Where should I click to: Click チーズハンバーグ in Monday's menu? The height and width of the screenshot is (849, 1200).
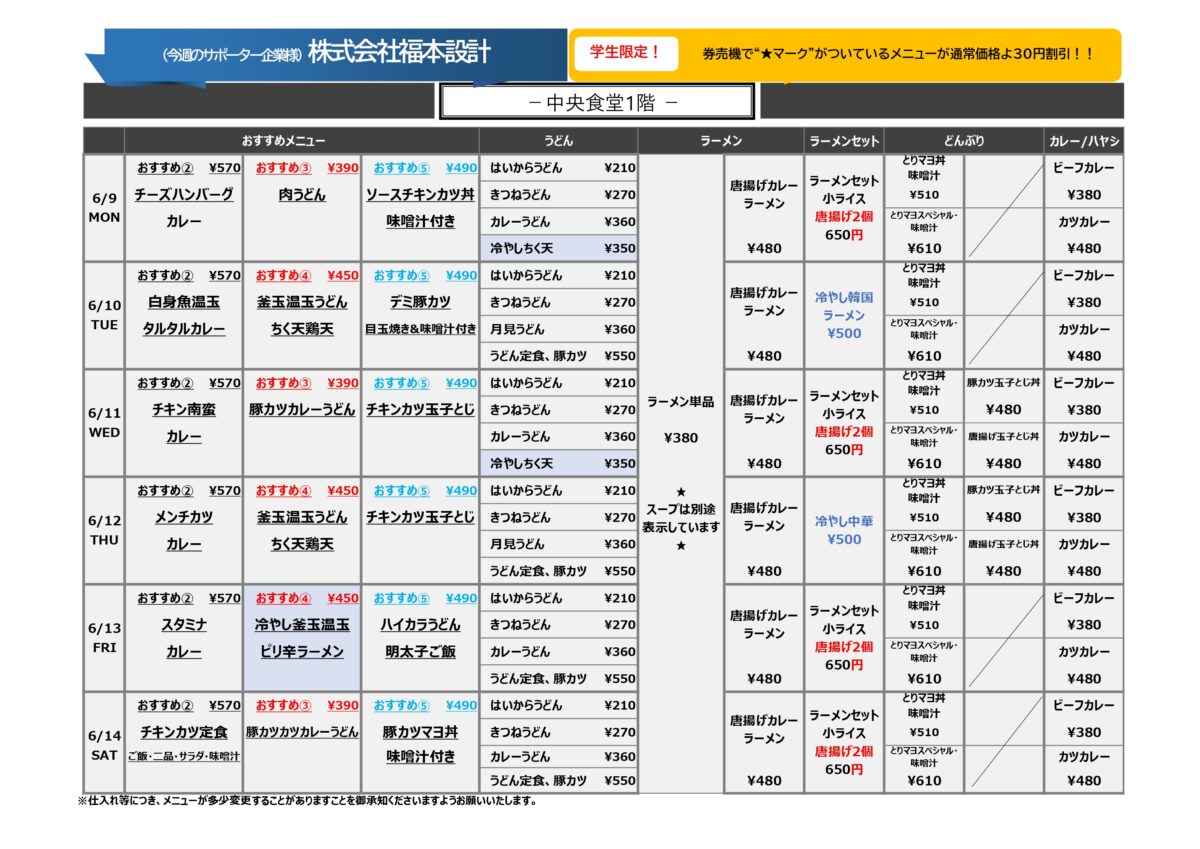click(x=184, y=195)
